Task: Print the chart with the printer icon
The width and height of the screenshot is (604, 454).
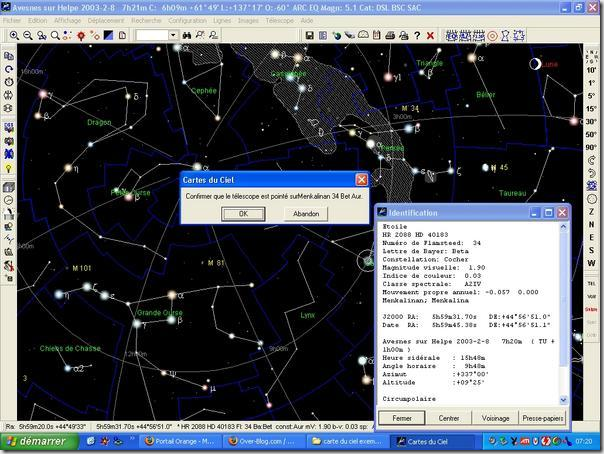Action: 390,35
